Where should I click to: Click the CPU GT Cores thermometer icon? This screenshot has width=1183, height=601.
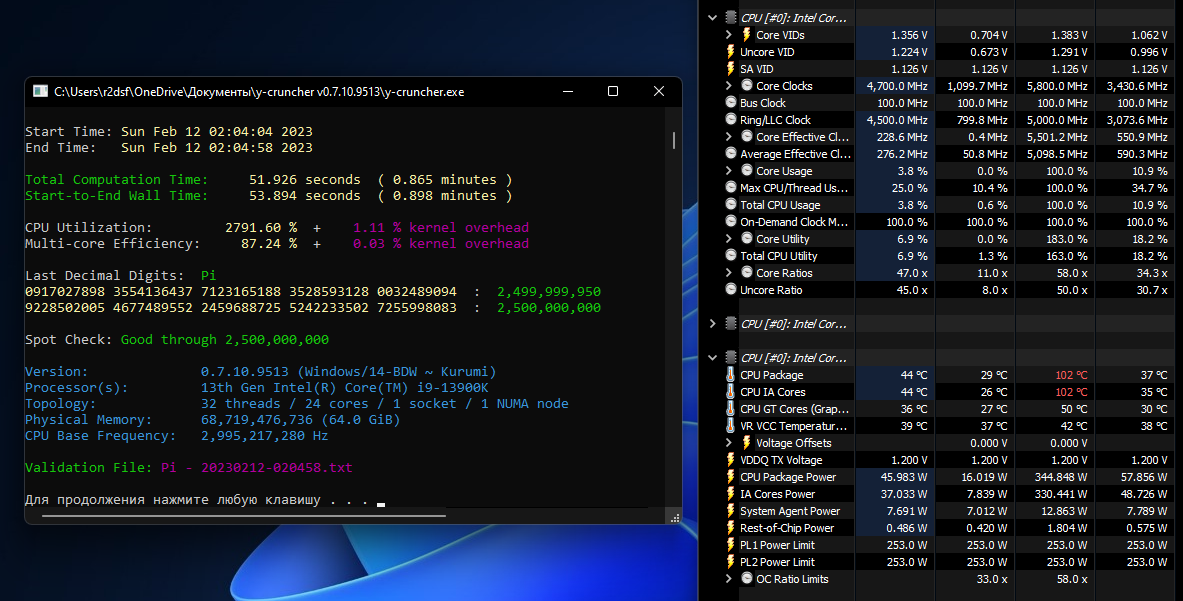[x=730, y=409]
